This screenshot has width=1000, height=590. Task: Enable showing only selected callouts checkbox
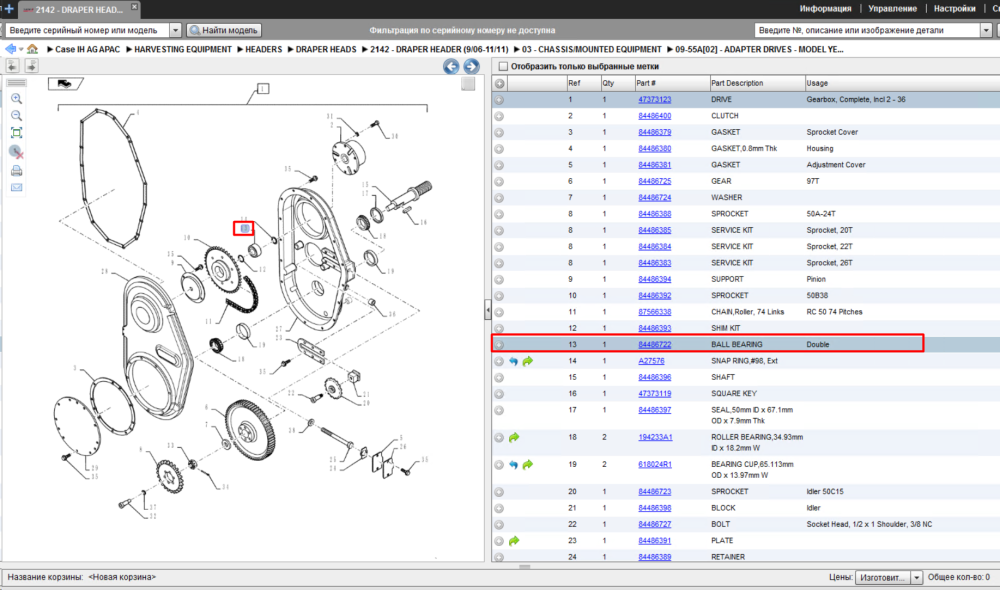coord(503,66)
